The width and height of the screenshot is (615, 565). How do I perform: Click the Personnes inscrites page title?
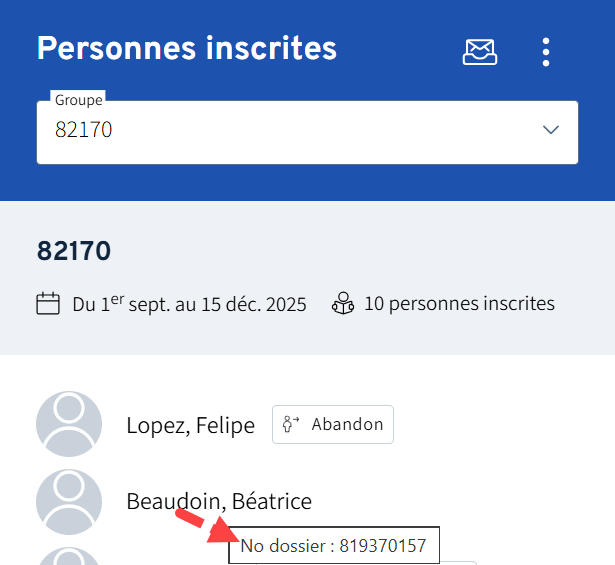point(187,48)
